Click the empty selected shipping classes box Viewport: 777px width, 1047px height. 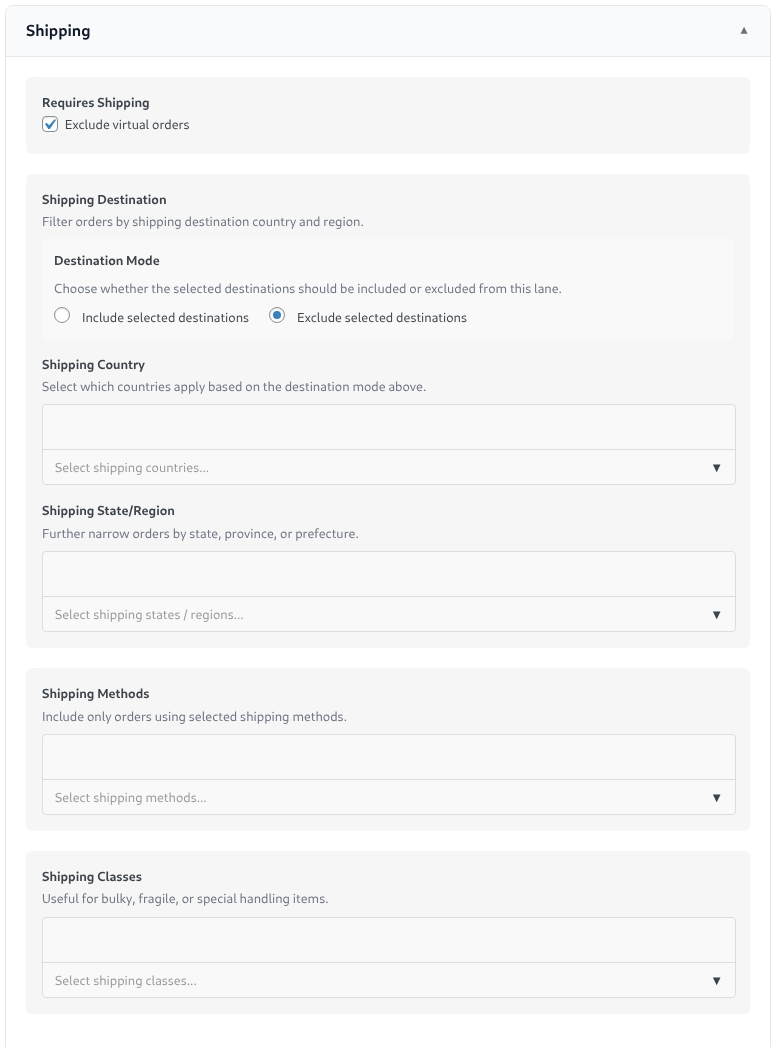pos(388,941)
